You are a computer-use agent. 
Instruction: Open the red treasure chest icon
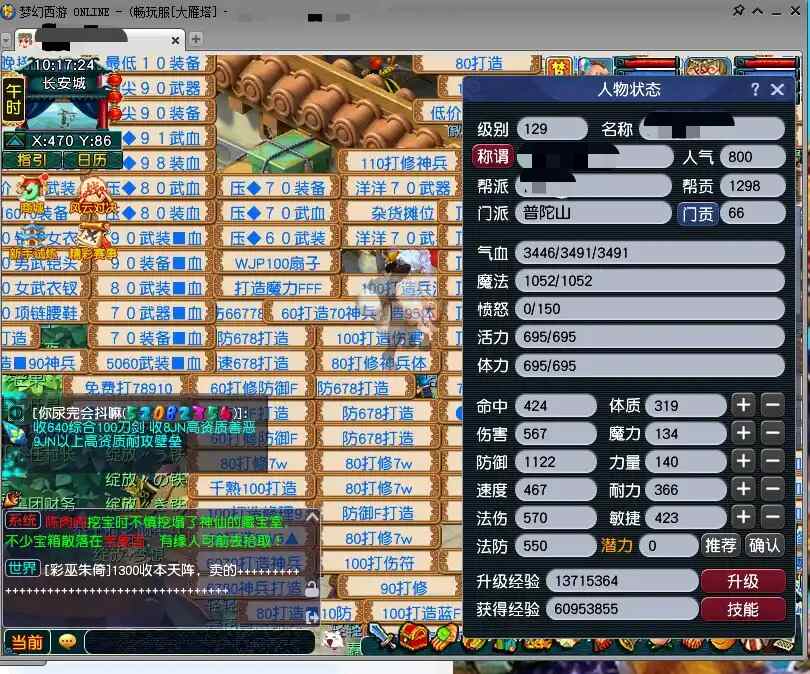pyautogui.click(x=413, y=637)
